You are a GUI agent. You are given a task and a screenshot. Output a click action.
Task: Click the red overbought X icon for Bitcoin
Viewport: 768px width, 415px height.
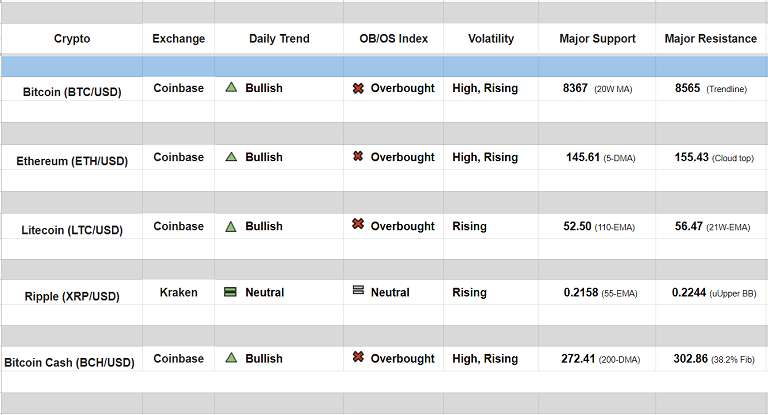(x=358, y=88)
